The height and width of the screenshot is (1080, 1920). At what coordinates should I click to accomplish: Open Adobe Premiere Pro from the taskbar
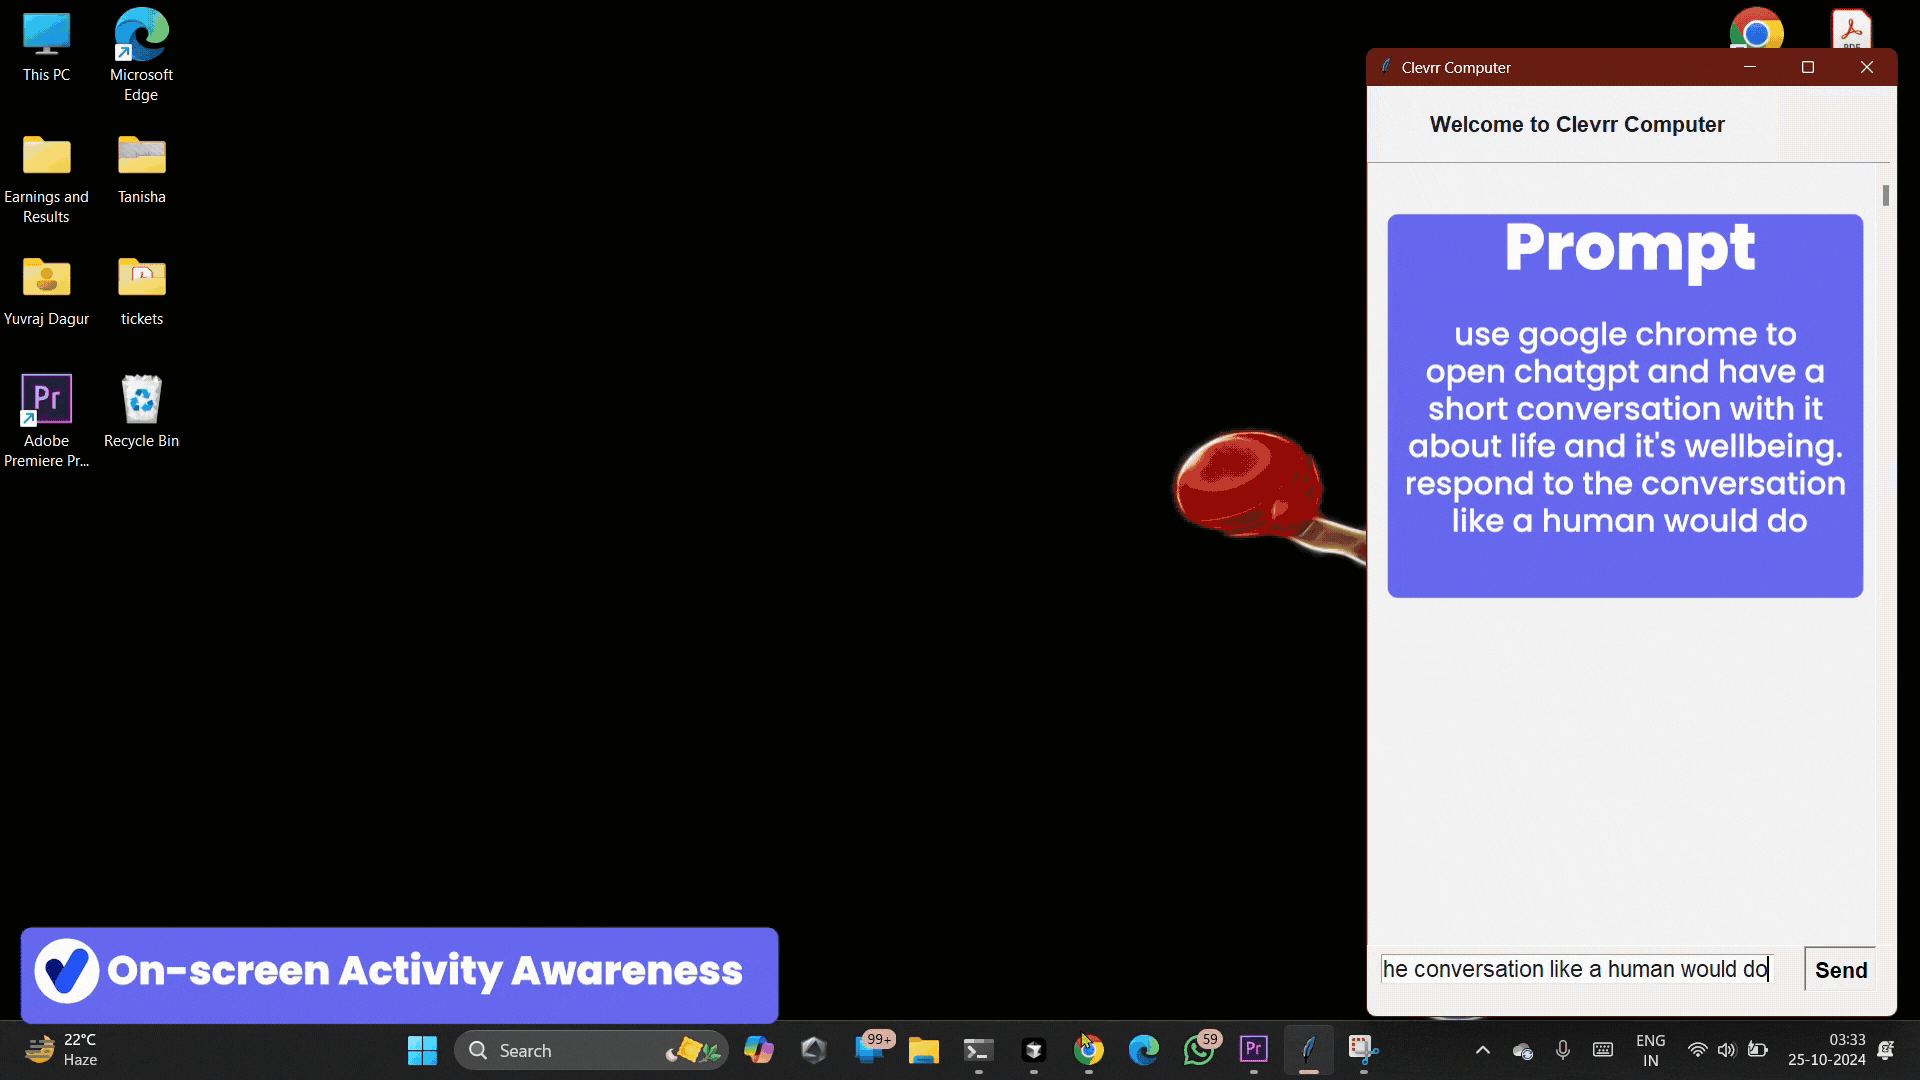(1253, 1049)
